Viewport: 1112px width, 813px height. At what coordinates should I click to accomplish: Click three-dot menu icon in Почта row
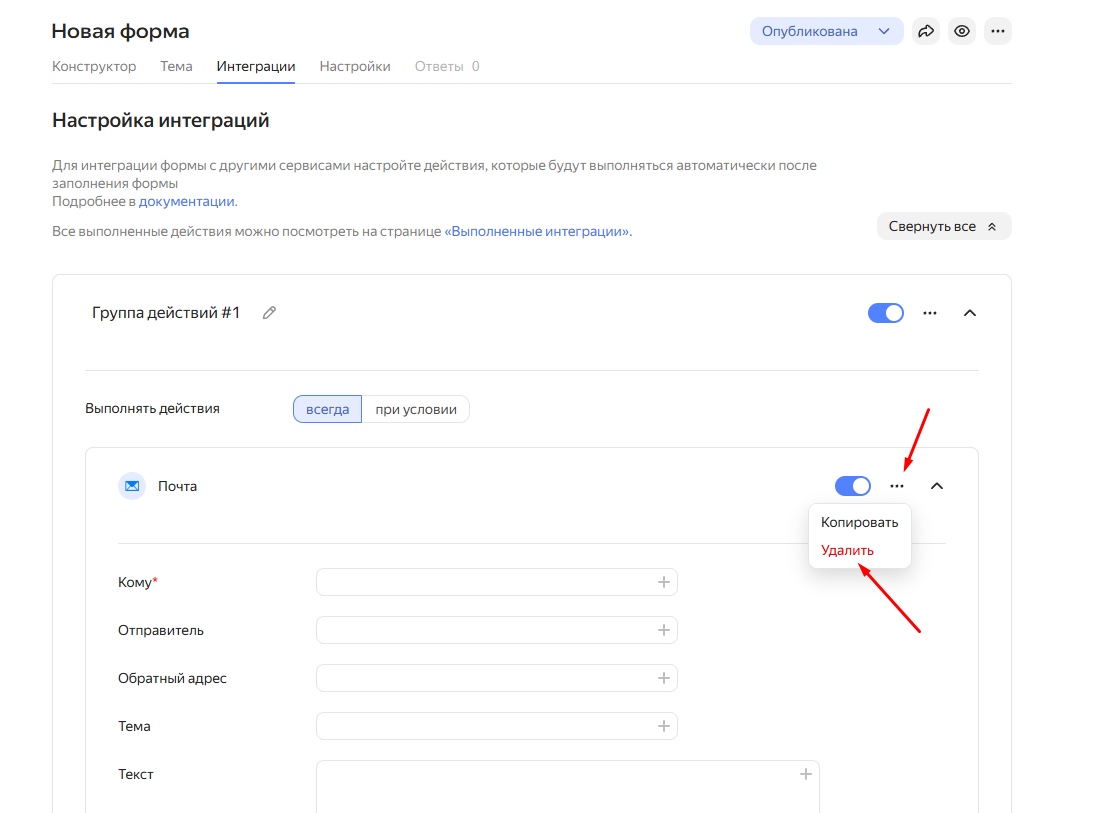click(897, 486)
